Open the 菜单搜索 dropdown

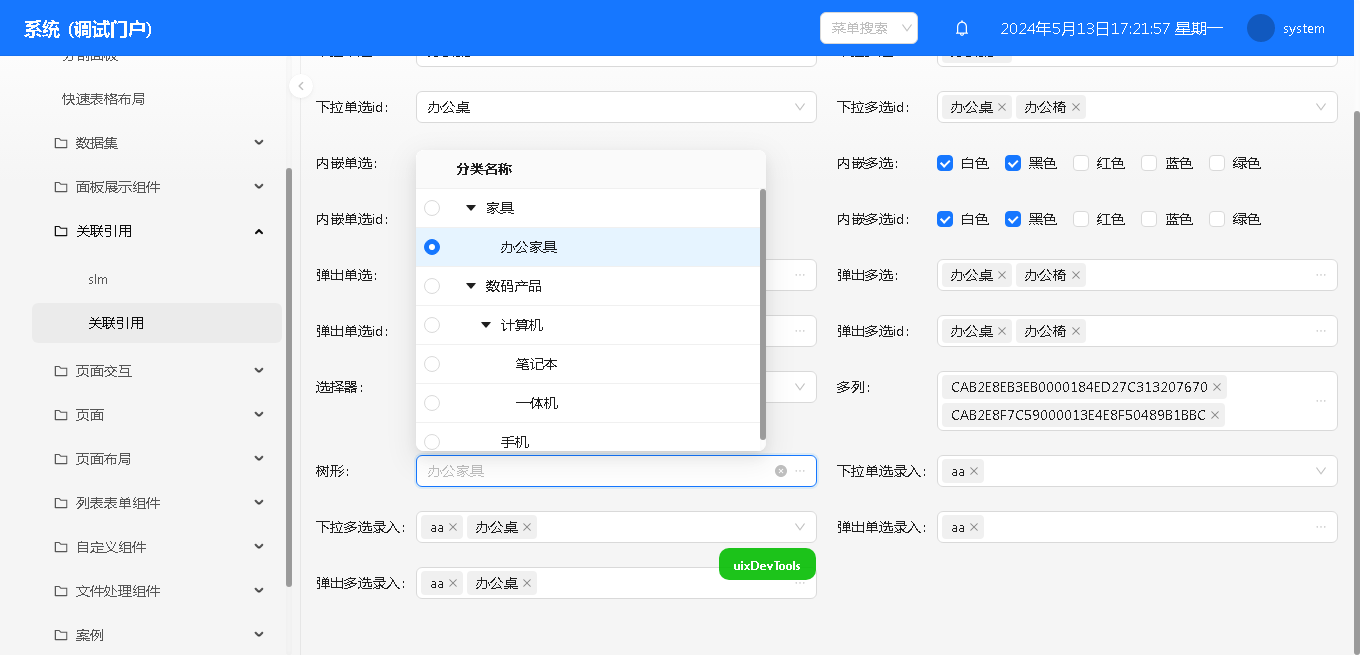pos(868,29)
